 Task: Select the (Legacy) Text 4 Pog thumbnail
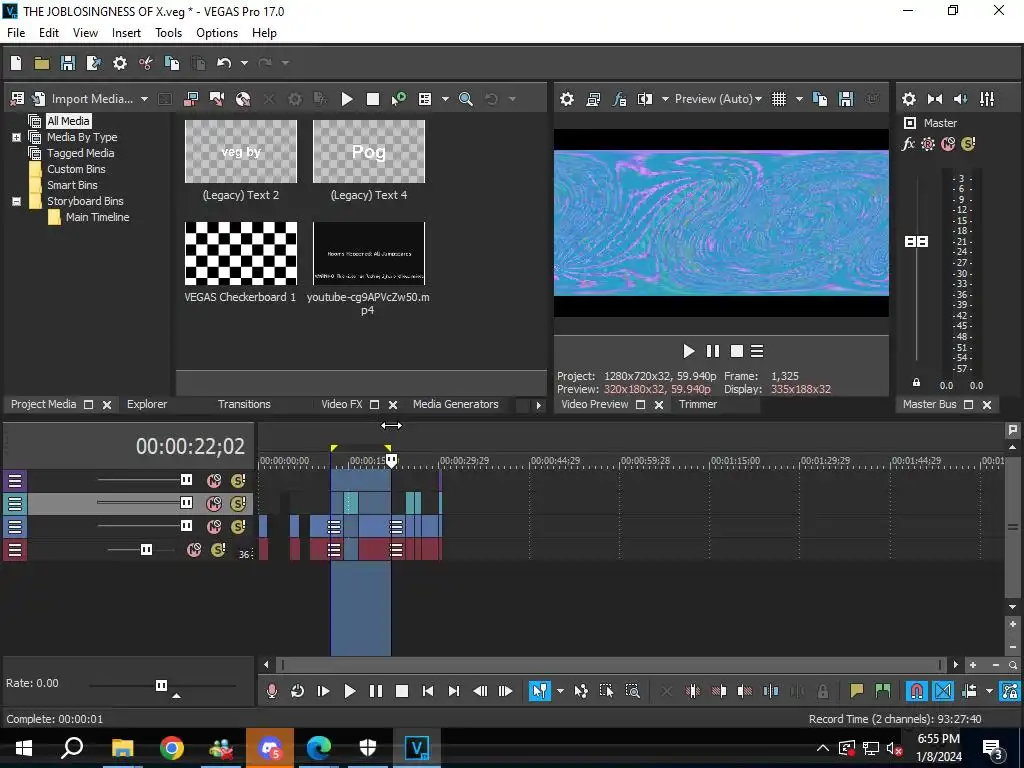pyautogui.click(x=369, y=152)
